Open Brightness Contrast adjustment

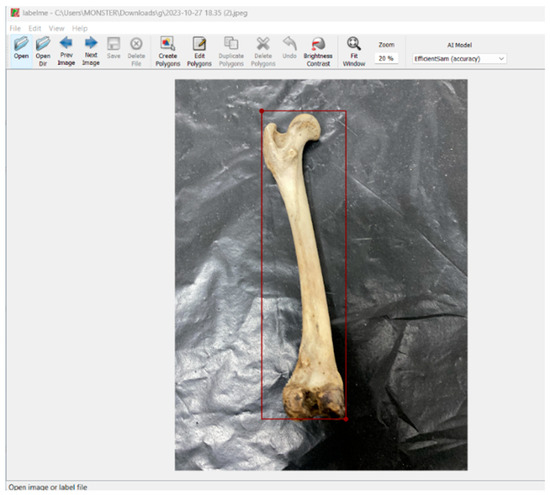[x=318, y=51]
